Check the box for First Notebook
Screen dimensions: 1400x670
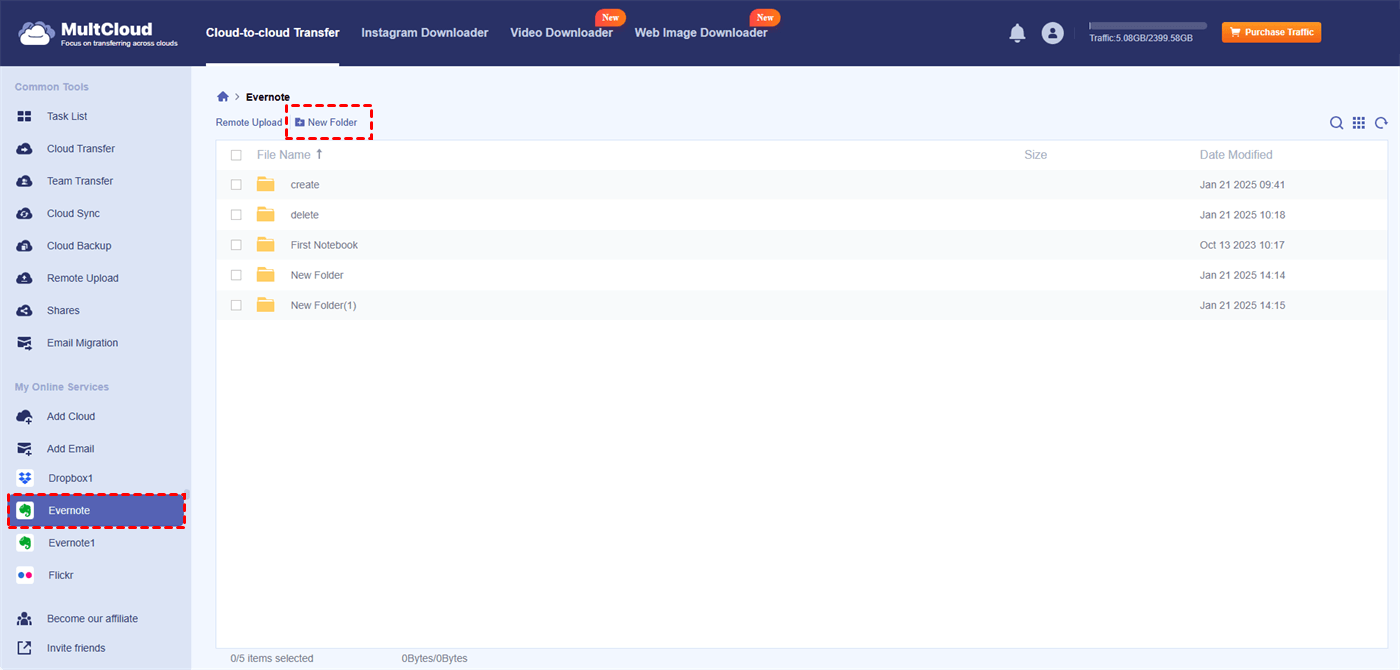[236, 245]
